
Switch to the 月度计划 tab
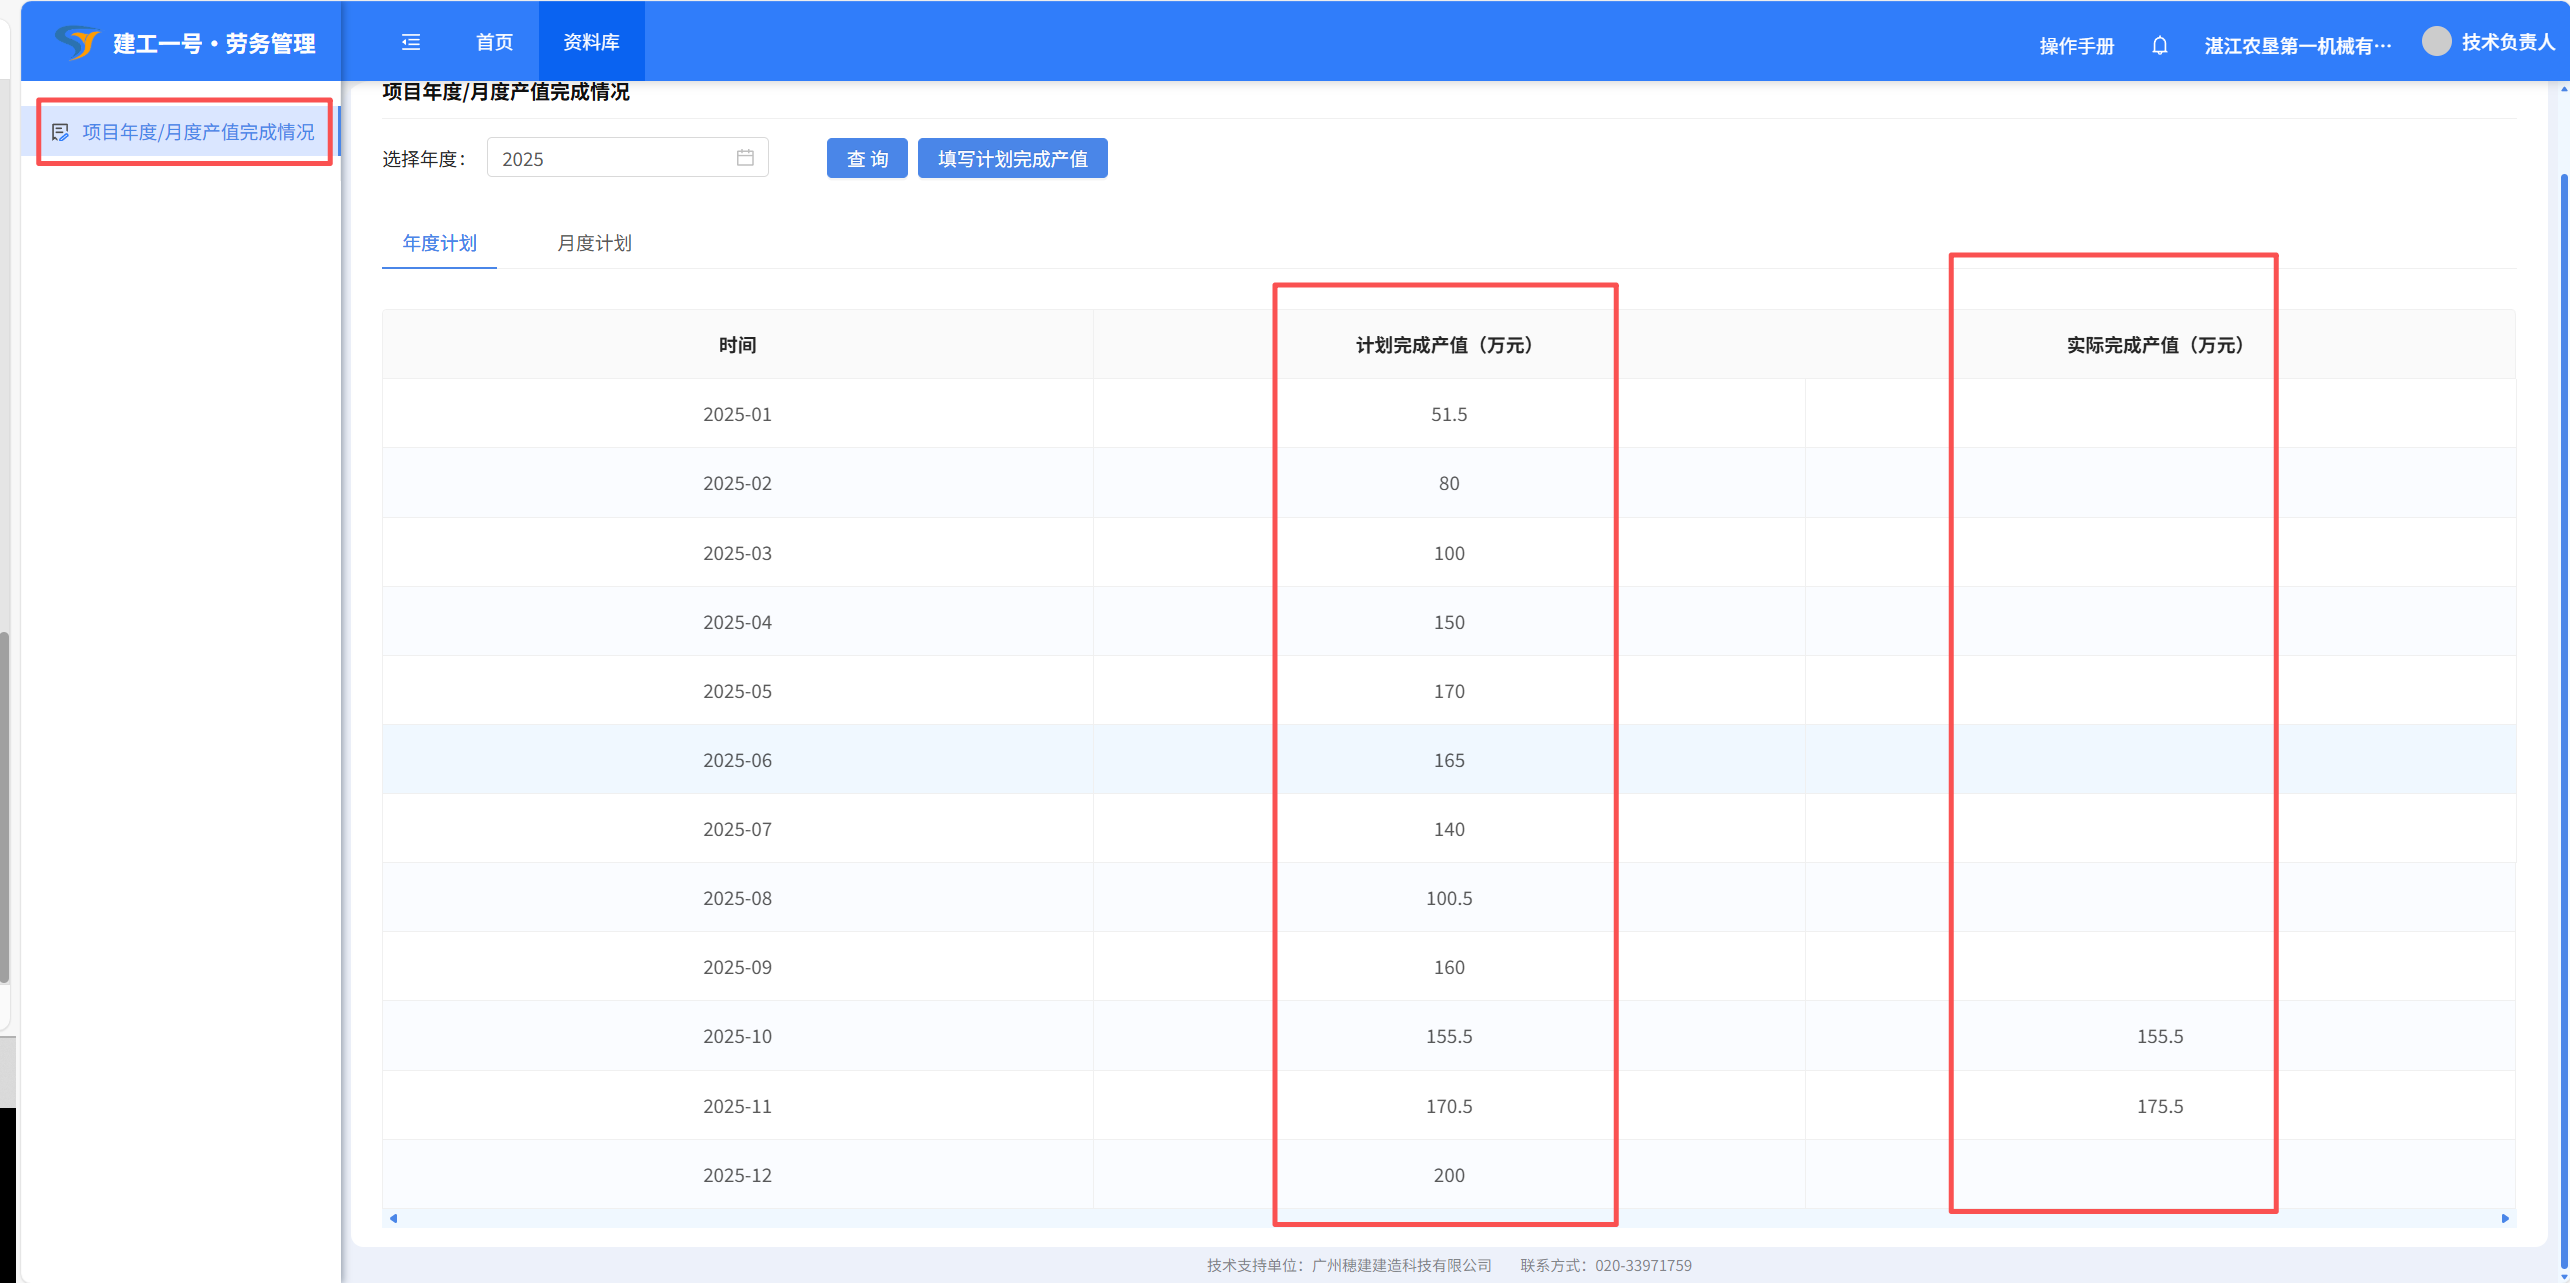pyautogui.click(x=594, y=243)
